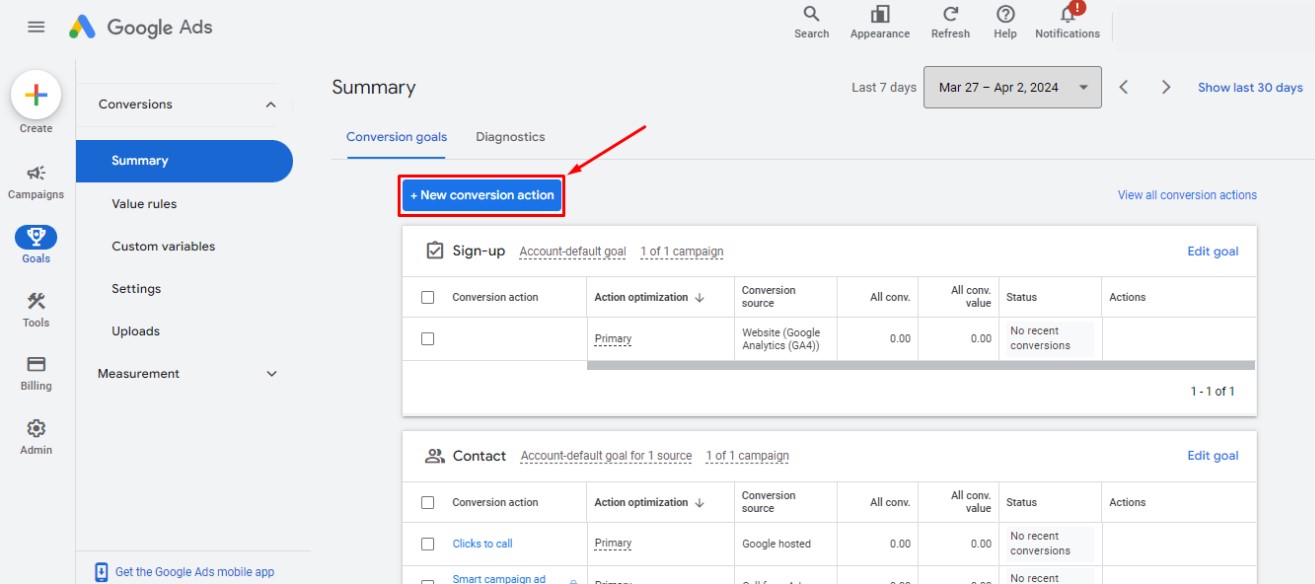Open the Clicks to call conversion action
Screen dimensions: 1315x584
[482, 544]
